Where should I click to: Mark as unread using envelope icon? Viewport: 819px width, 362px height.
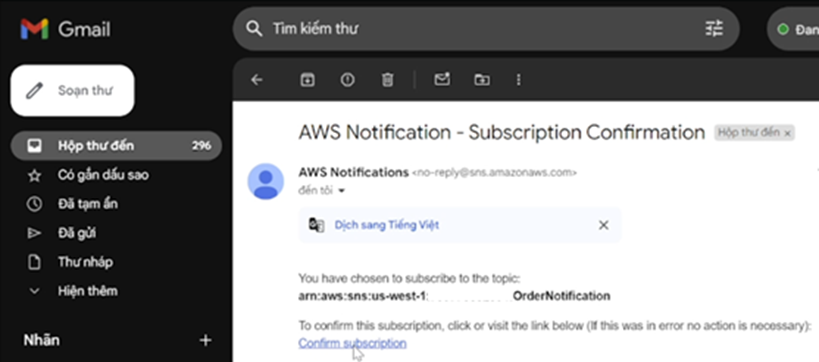(442, 79)
